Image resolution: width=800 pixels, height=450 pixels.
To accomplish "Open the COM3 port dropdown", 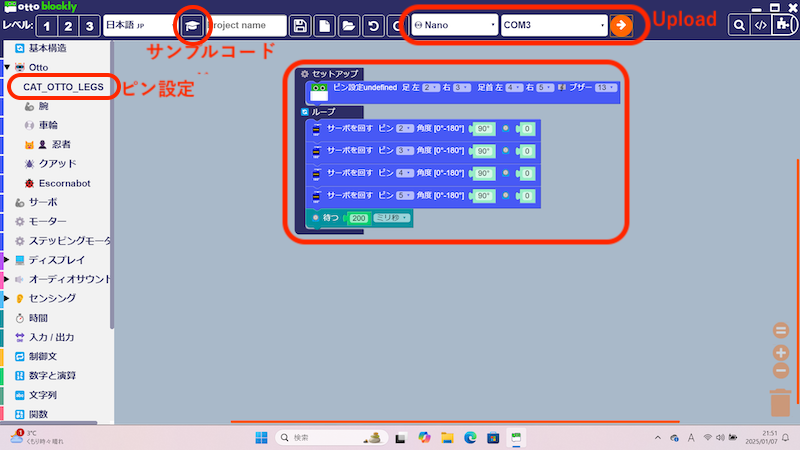I will point(554,25).
